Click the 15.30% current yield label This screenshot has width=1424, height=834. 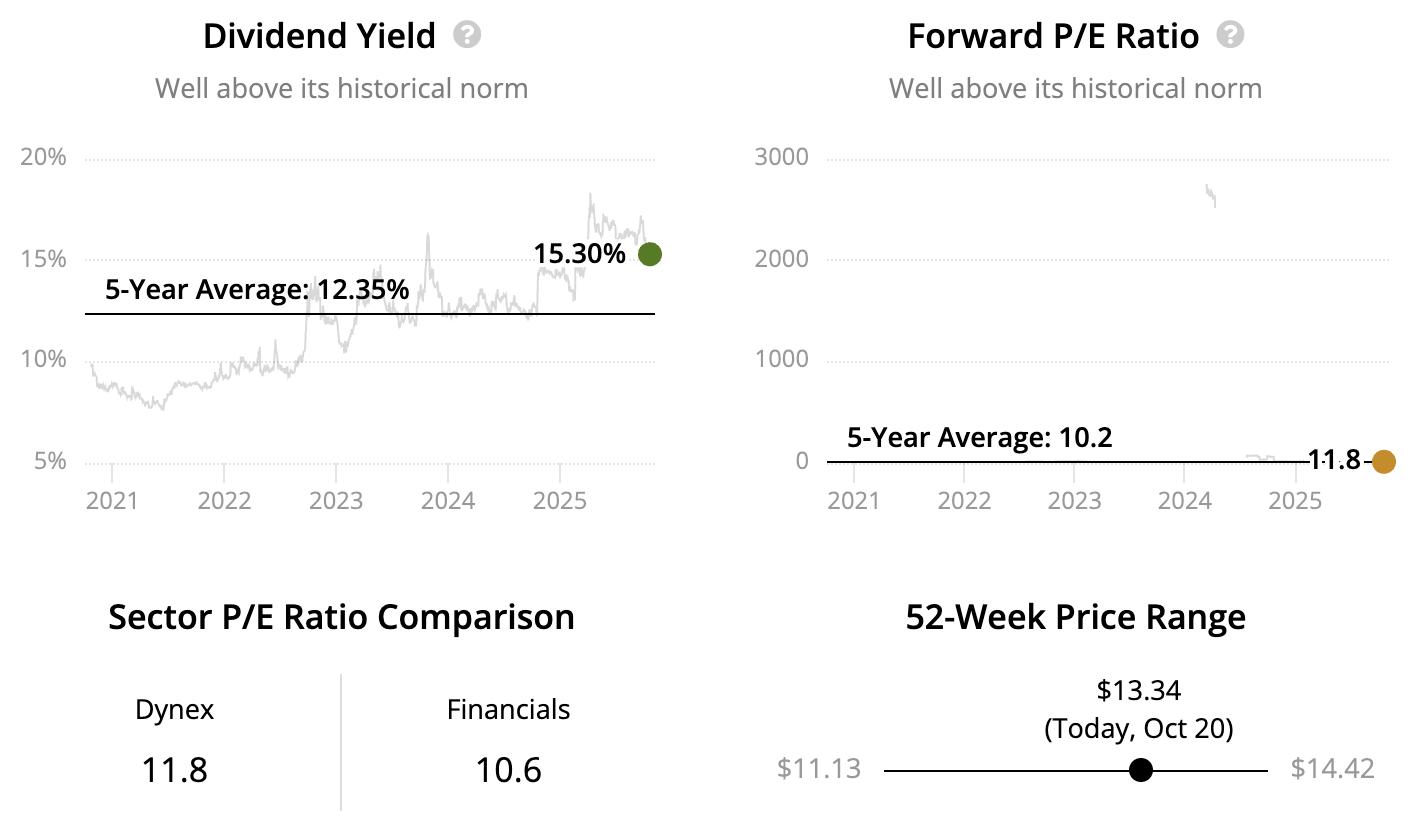[x=580, y=254]
